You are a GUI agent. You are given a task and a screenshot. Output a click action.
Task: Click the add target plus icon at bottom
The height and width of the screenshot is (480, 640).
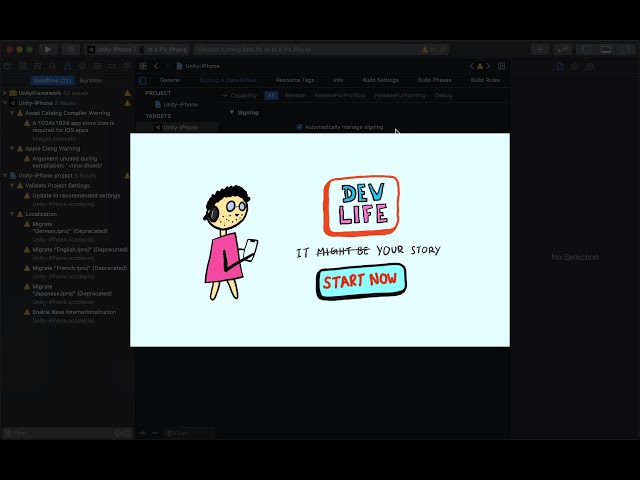pyautogui.click(x=142, y=433)
